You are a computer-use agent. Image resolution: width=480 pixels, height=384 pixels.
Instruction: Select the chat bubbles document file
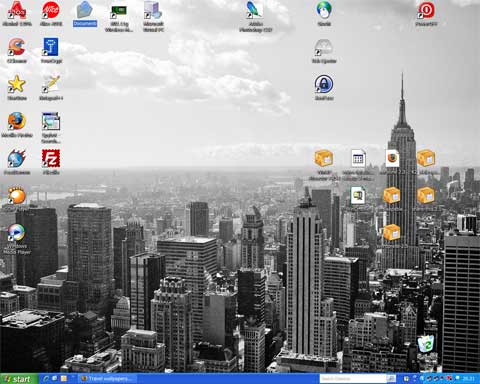[358, 195]
